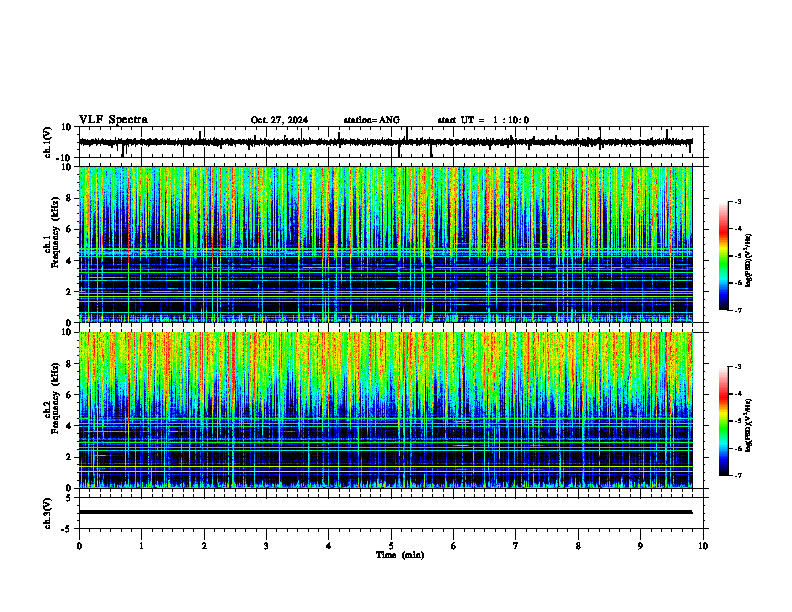
Task: Click the "ch.1(V)" waveform axis label
Action: point(48,142)
